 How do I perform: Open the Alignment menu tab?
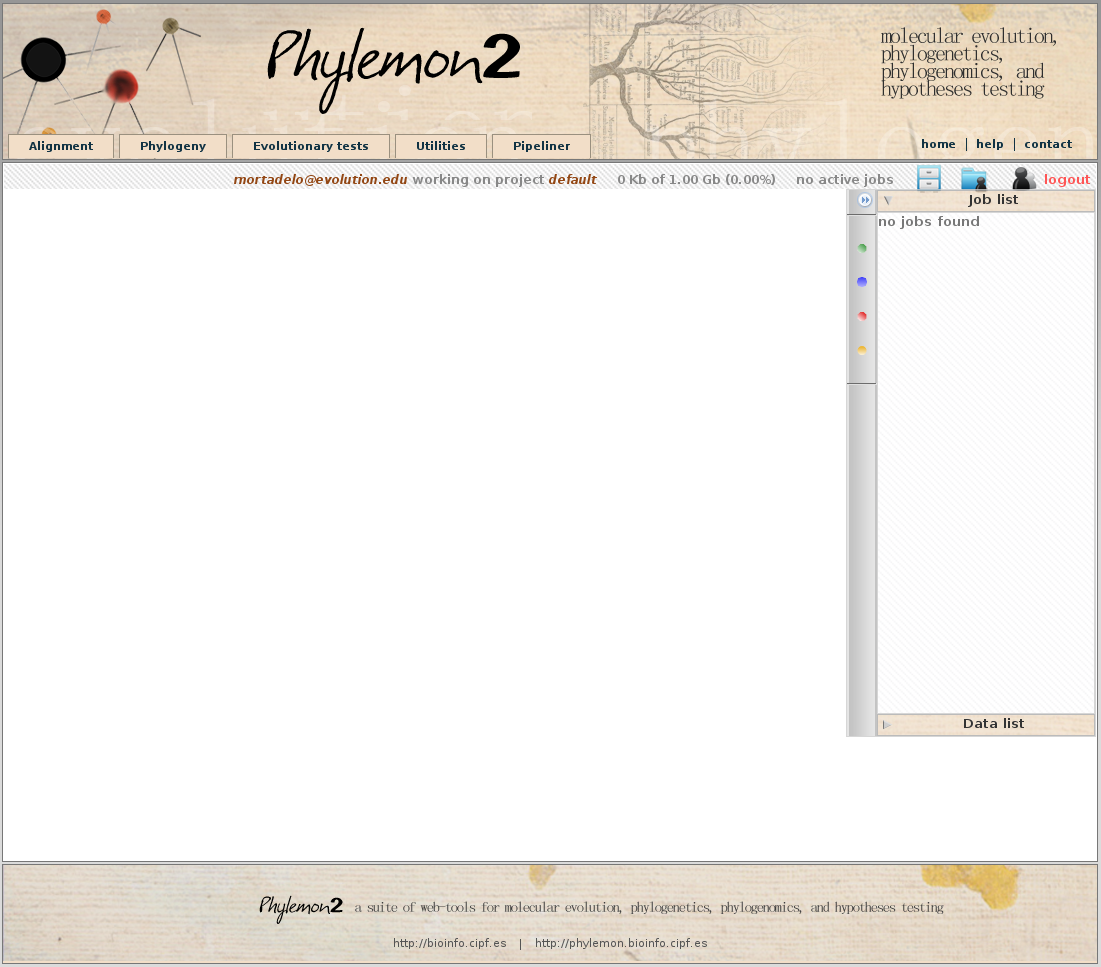[x=61, y=146]
